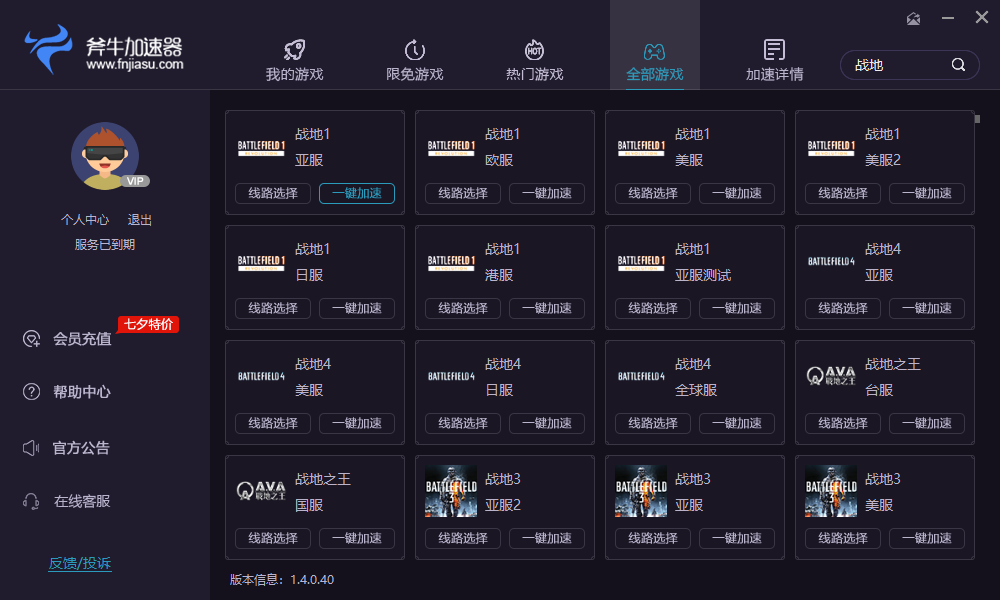1000x600 pixels.
Task: Open 会员充值 from sidebar
Action: click(x=82, y=339)
